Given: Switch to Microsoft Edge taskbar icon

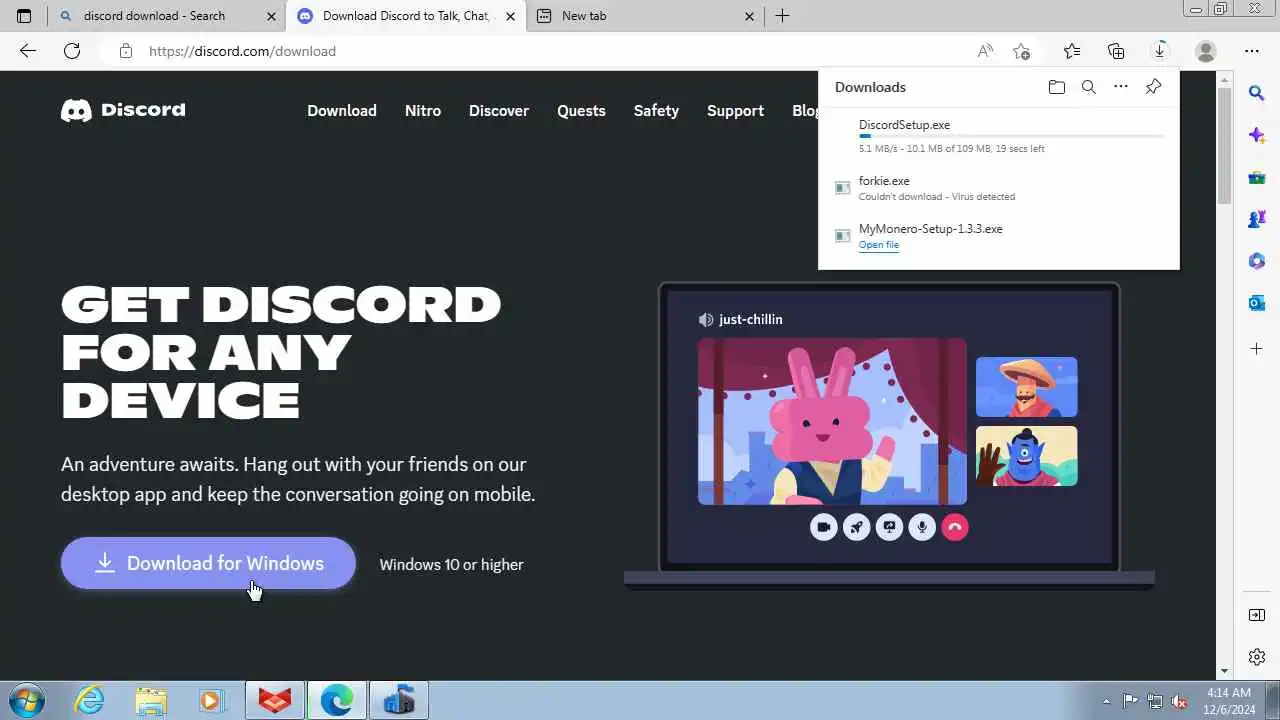Looking at the screenshot, I should point(337,700).
